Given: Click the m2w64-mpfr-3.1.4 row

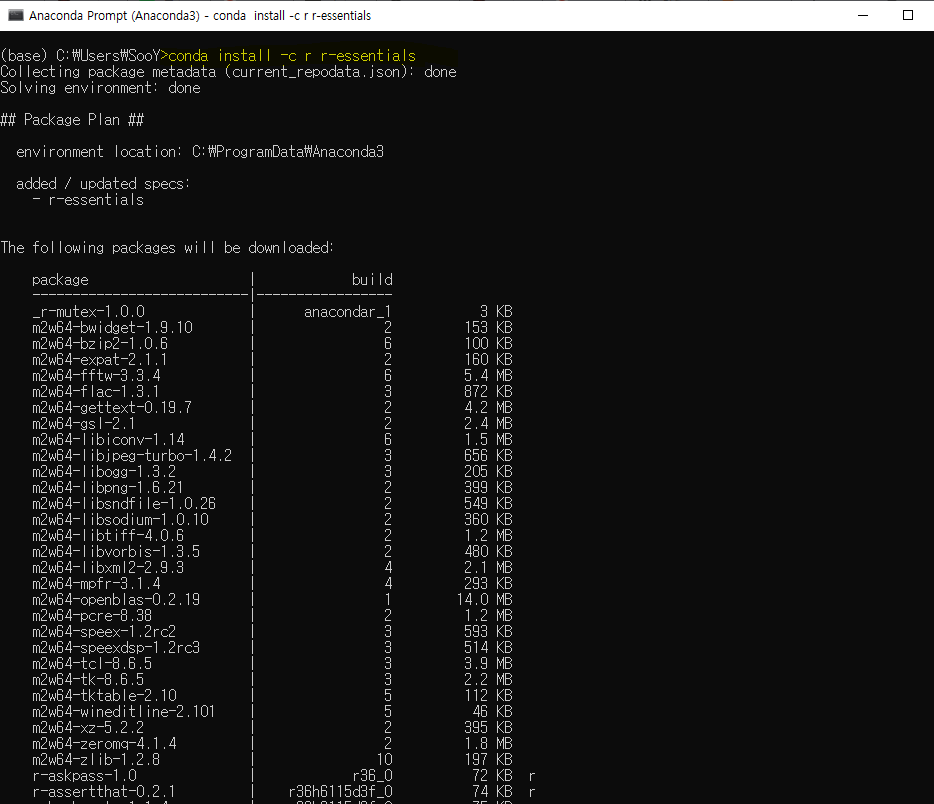Looking at the screenshot, I should 272,584.
